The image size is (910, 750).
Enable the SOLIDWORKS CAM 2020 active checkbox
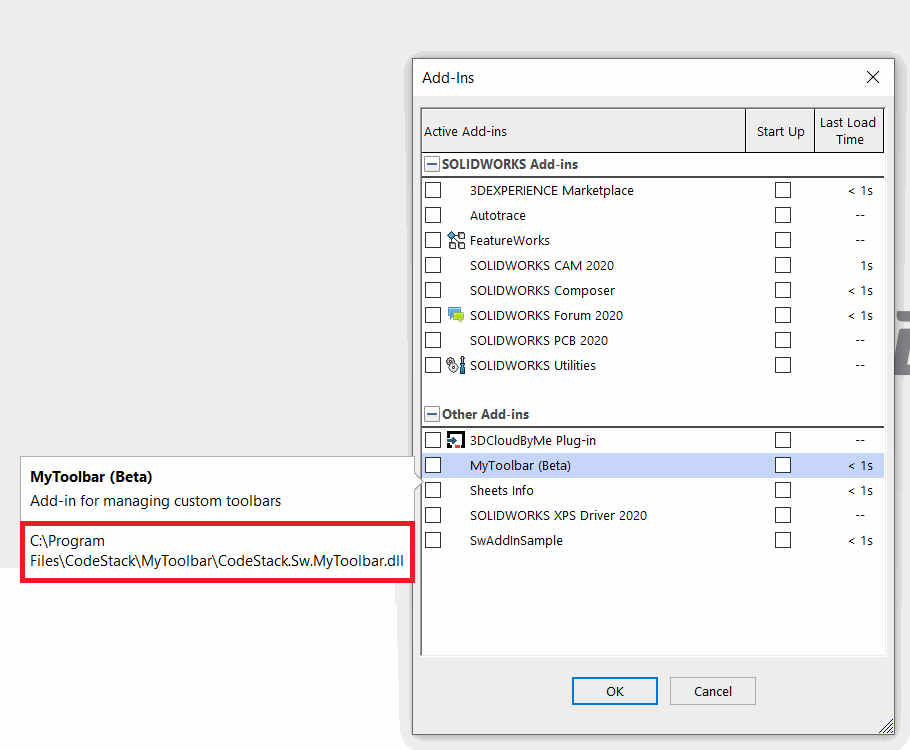click(433, 265)
